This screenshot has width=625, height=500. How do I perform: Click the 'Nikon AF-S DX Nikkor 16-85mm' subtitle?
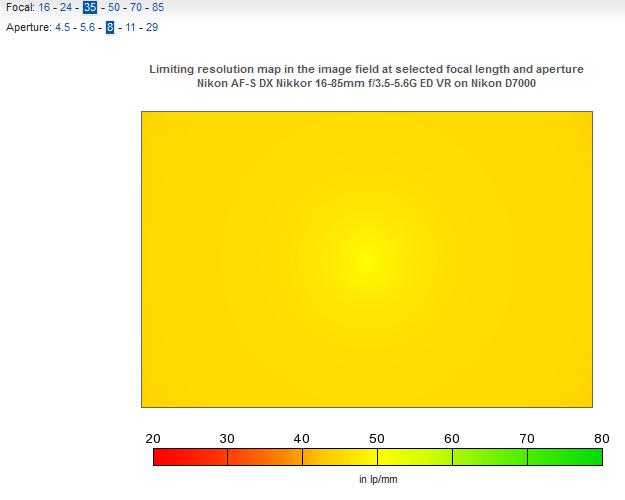[x=366, y=83]
